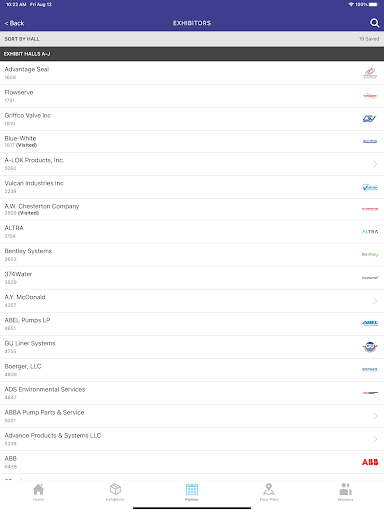Image resolution: width=384 pixels, height=512 pixels.
Task: Tap the Home tab icon
Action: [x=38, y=489]
